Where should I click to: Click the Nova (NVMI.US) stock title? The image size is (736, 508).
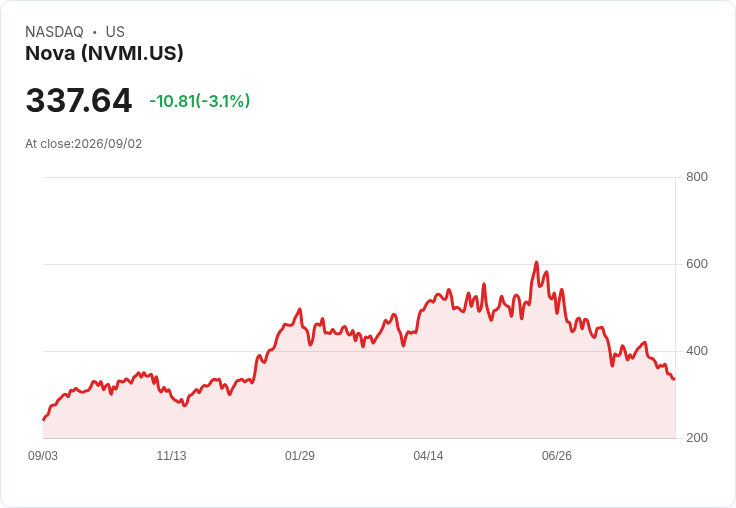pyautogui.click(x=104, y=53)
